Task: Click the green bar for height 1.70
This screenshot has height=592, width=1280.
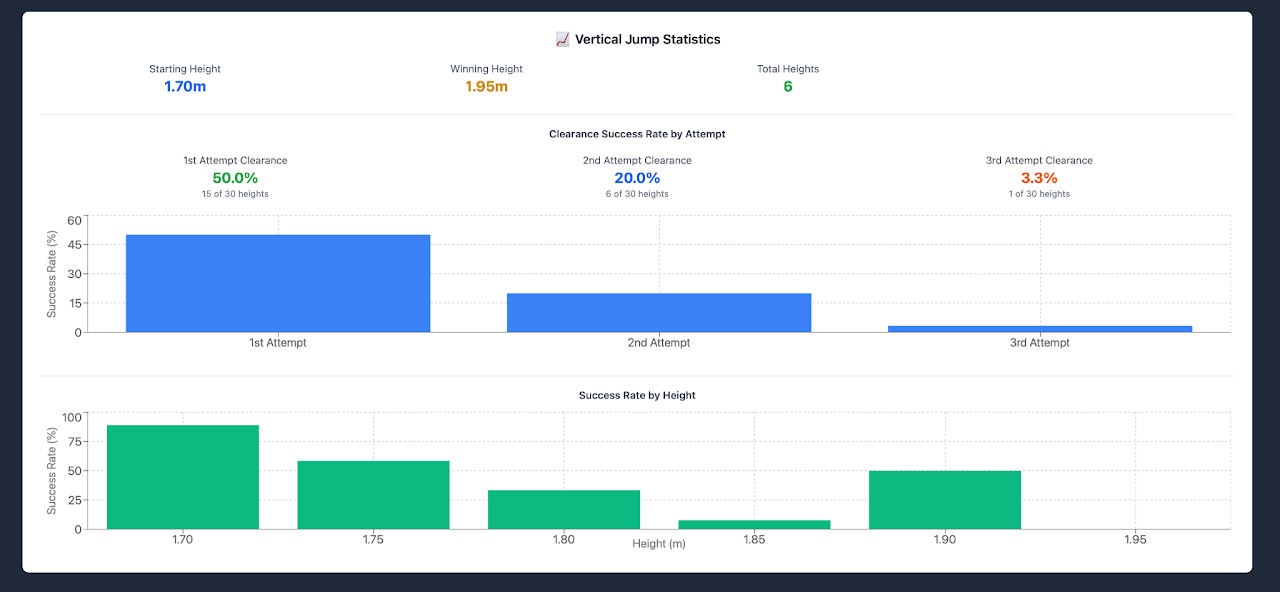Action: tap(183, 477)
